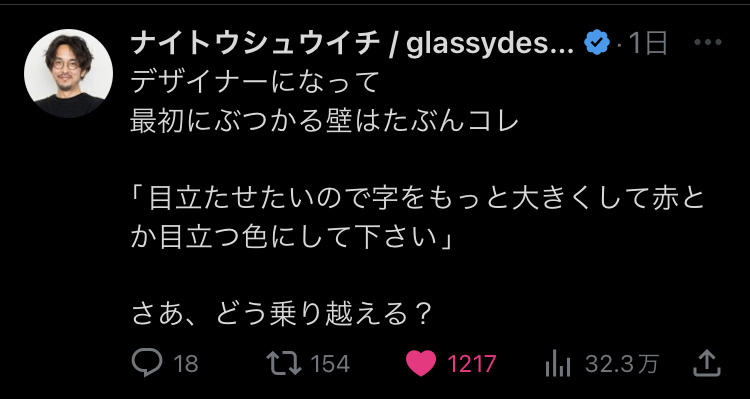The image size is (750, 399).
Task: Click the like count 1217
Action: click(472, 365)
